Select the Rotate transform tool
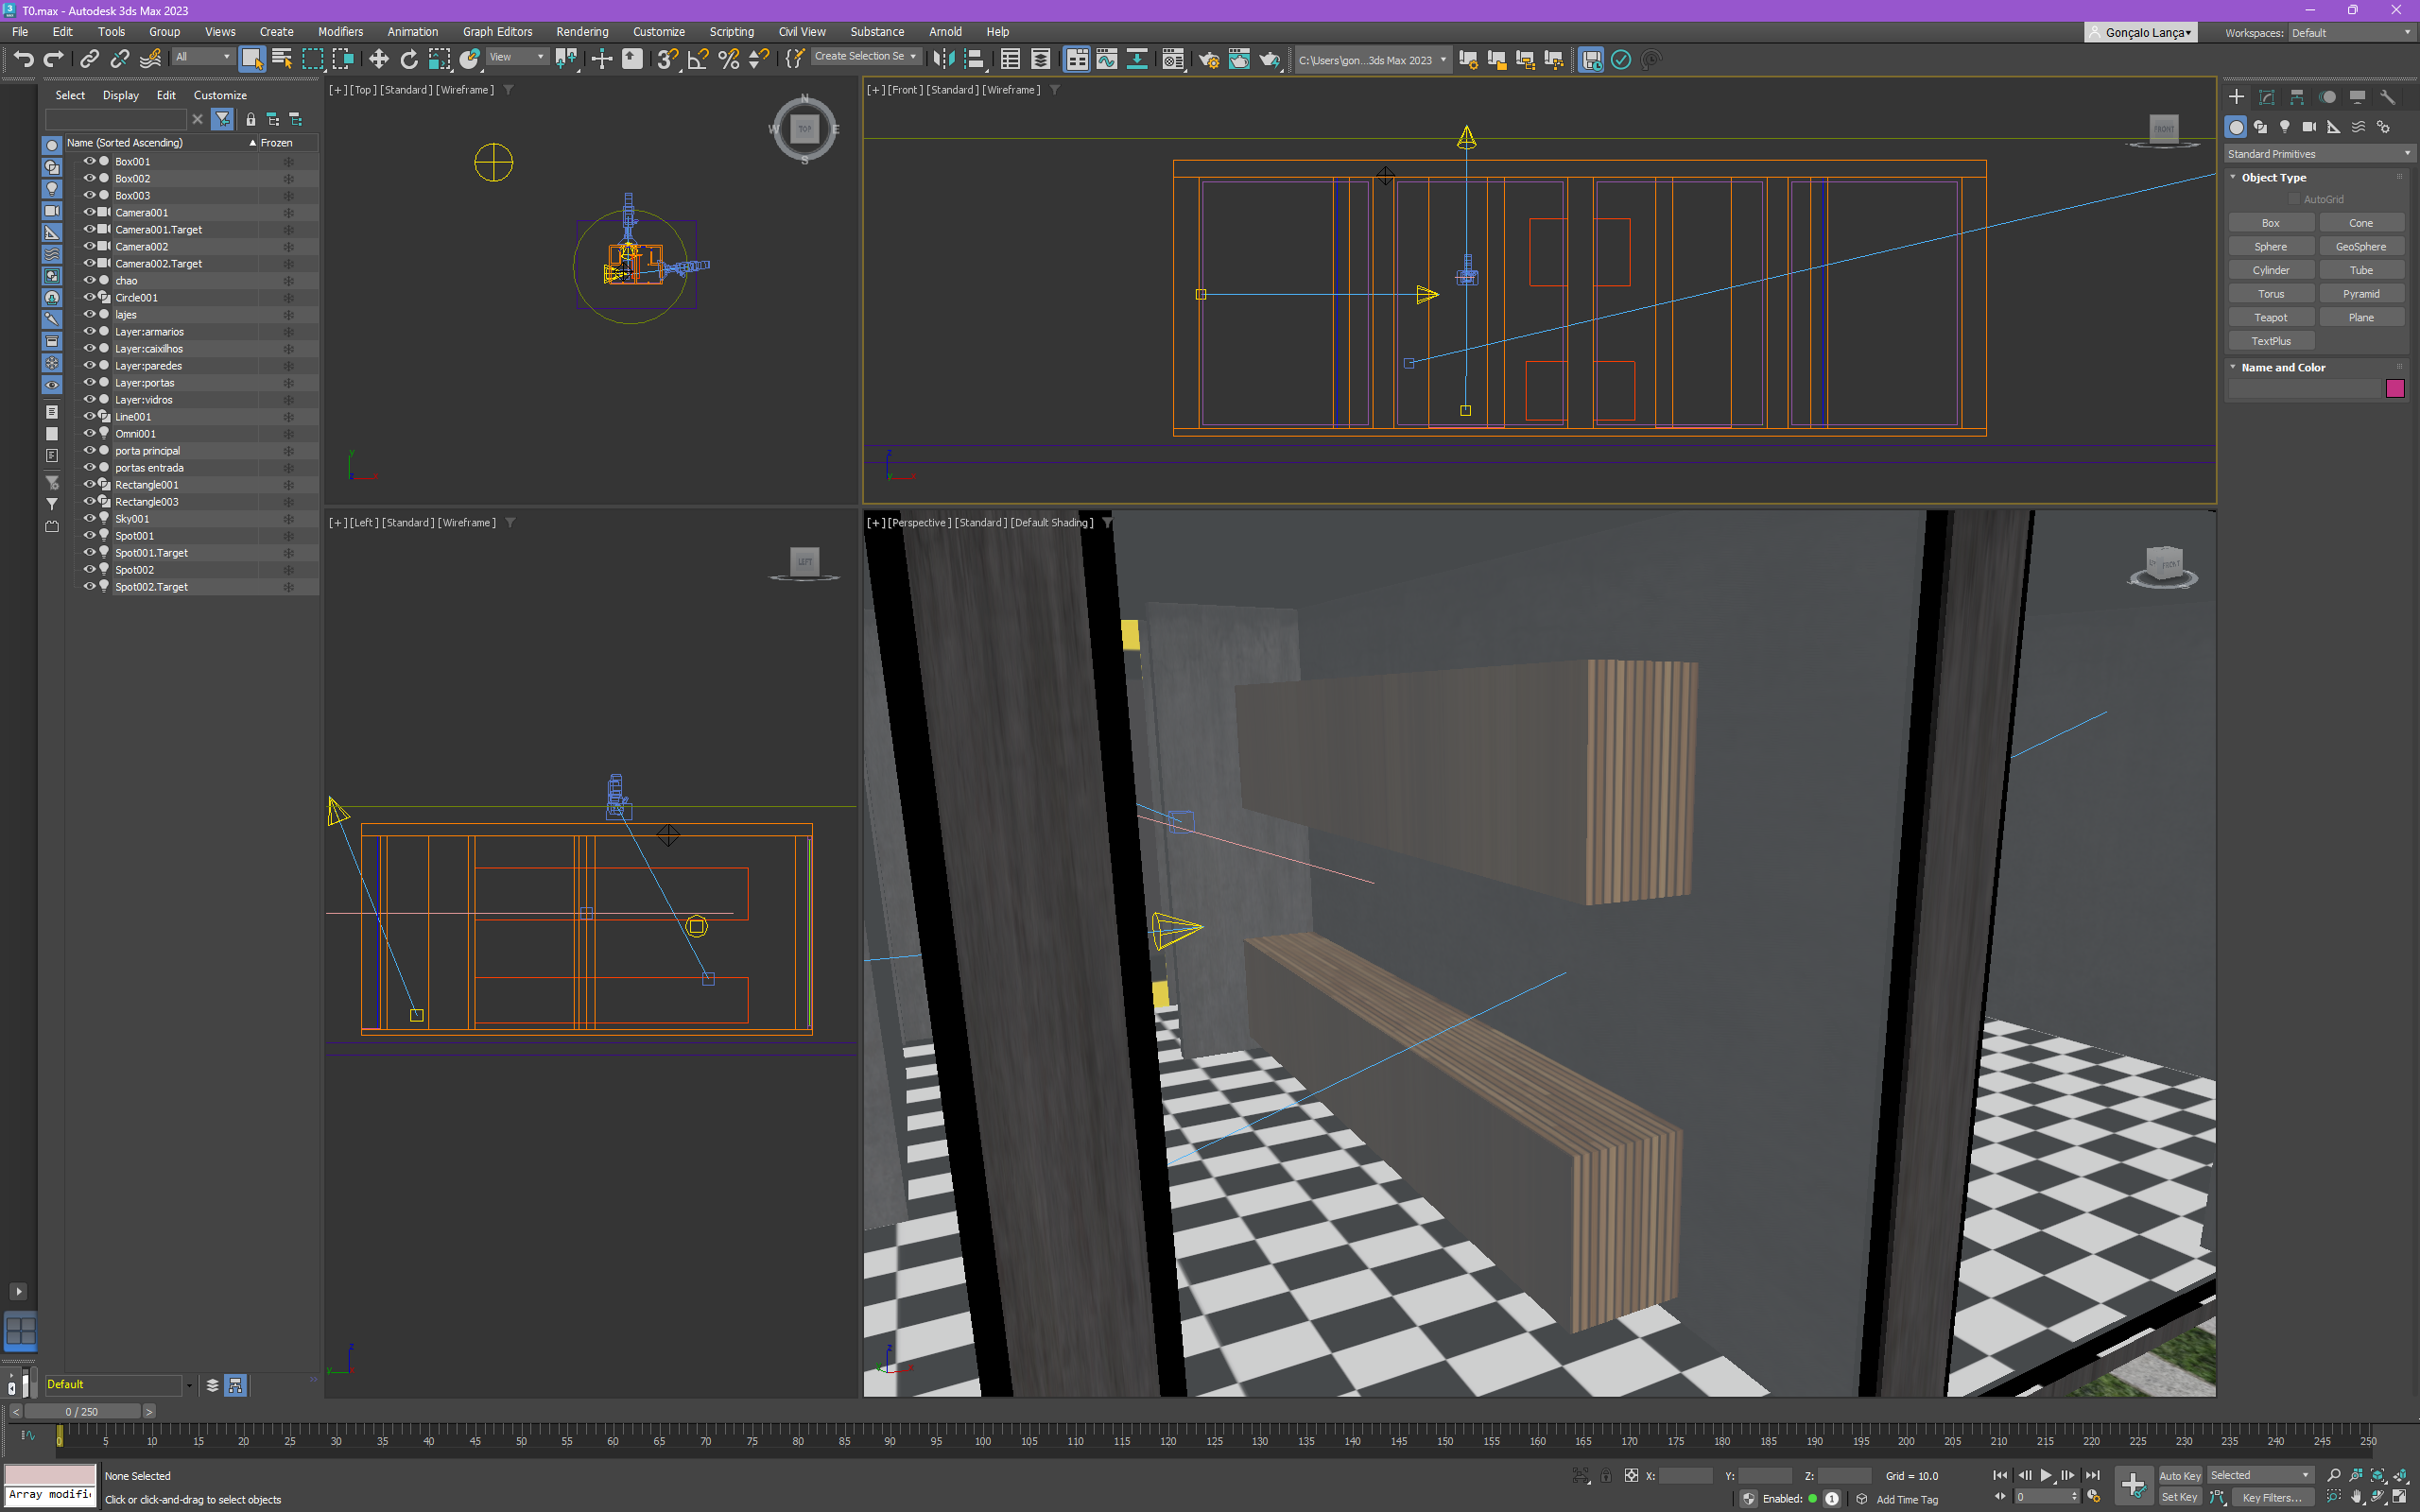 [x=408, y=59]
